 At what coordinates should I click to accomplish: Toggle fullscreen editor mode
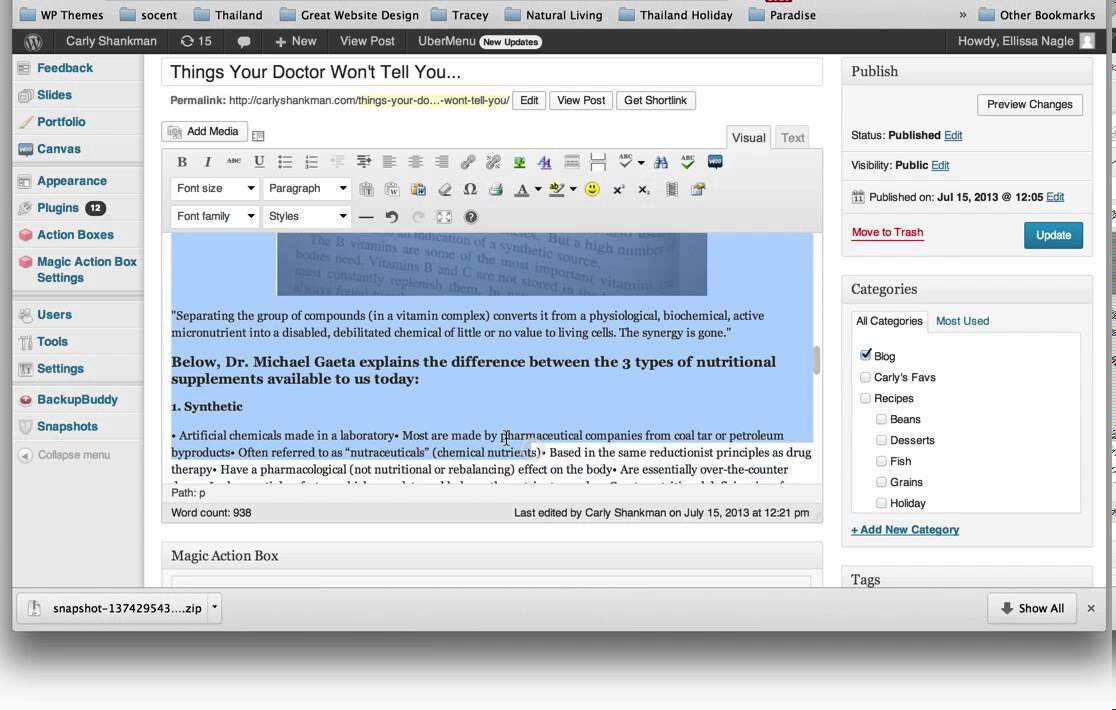pyautogui.click(x=444, y=217)
